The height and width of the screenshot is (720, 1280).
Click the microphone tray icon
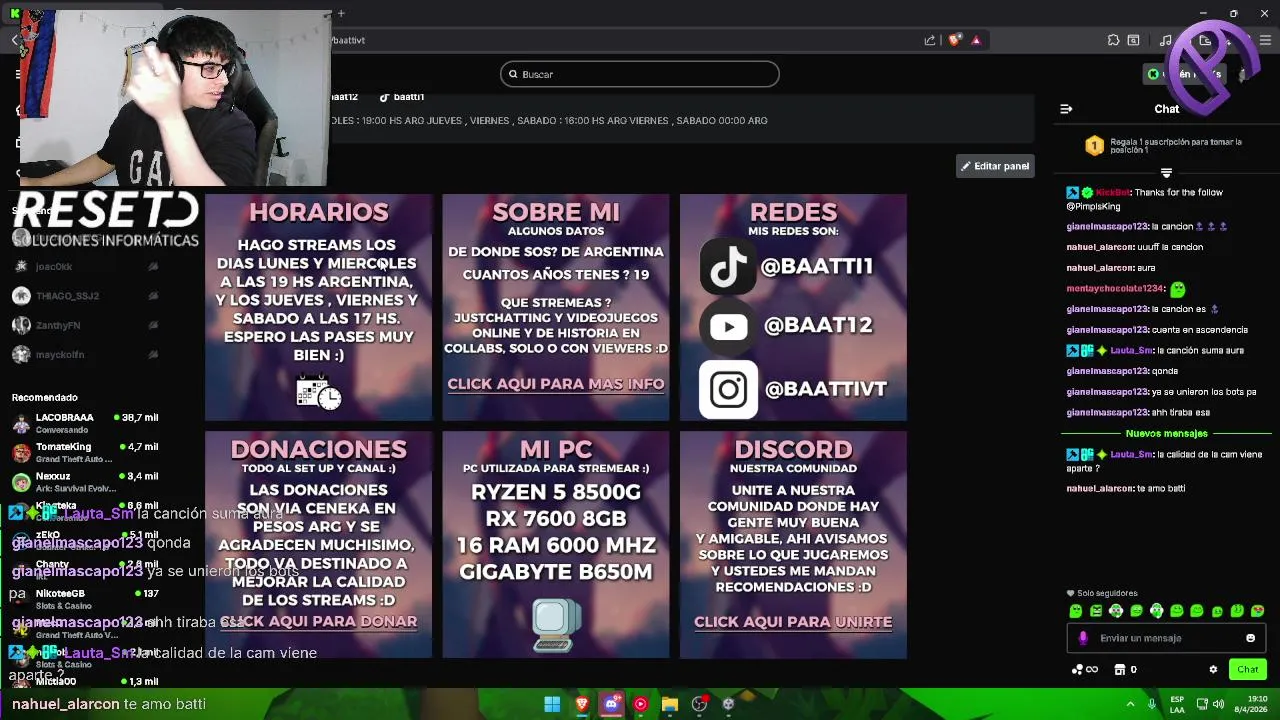[x=1153, y=704]
